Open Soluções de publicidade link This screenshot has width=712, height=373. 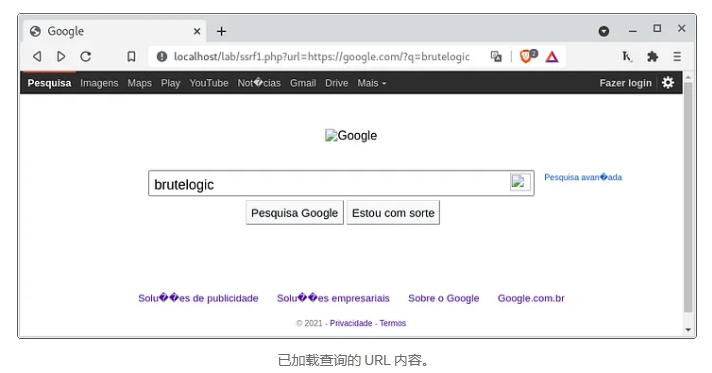click(198, 298)
